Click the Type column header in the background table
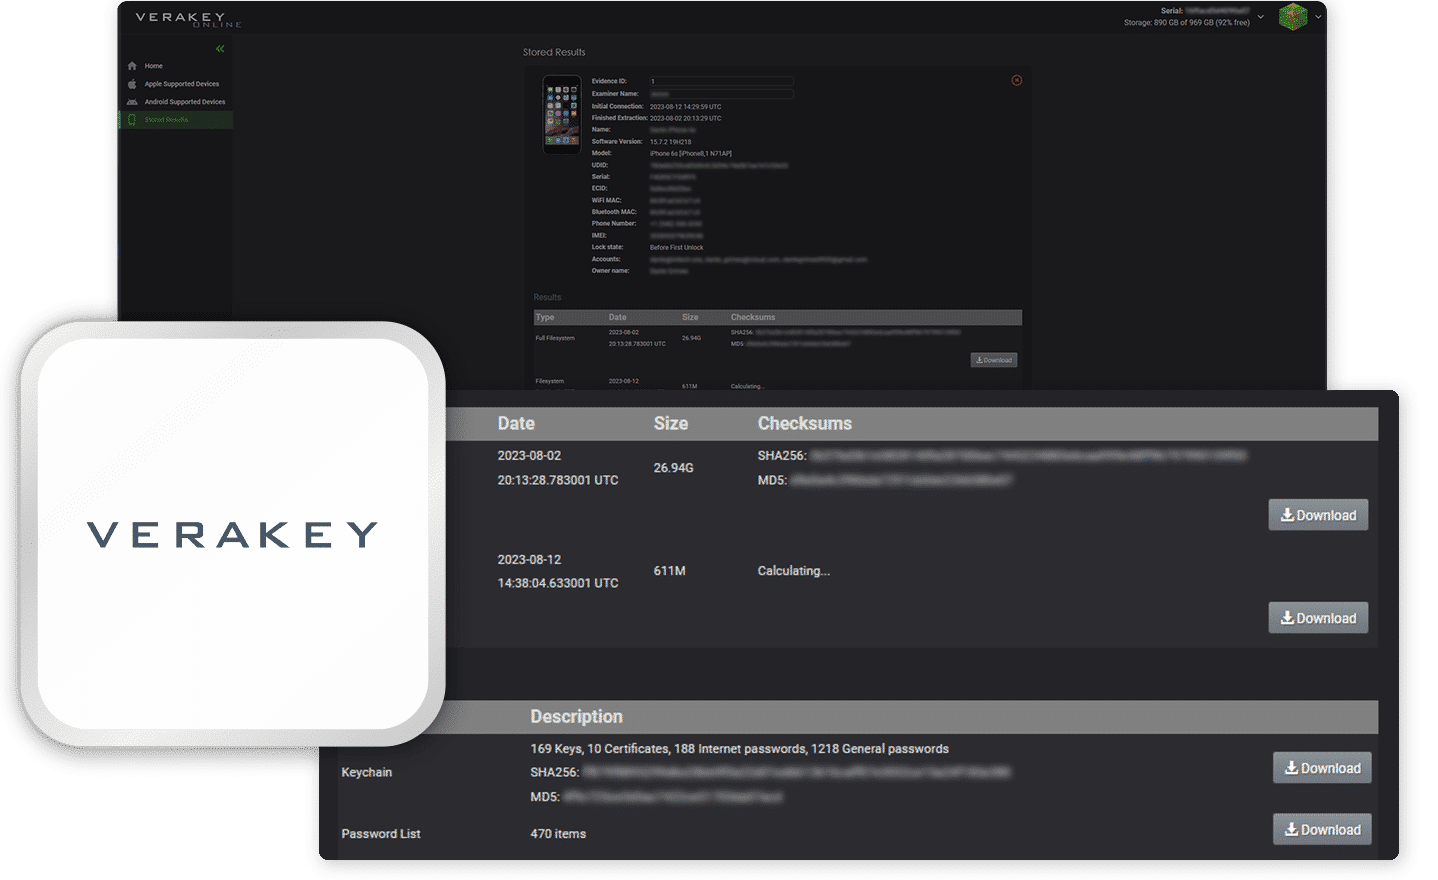 (x=545, y=317)
